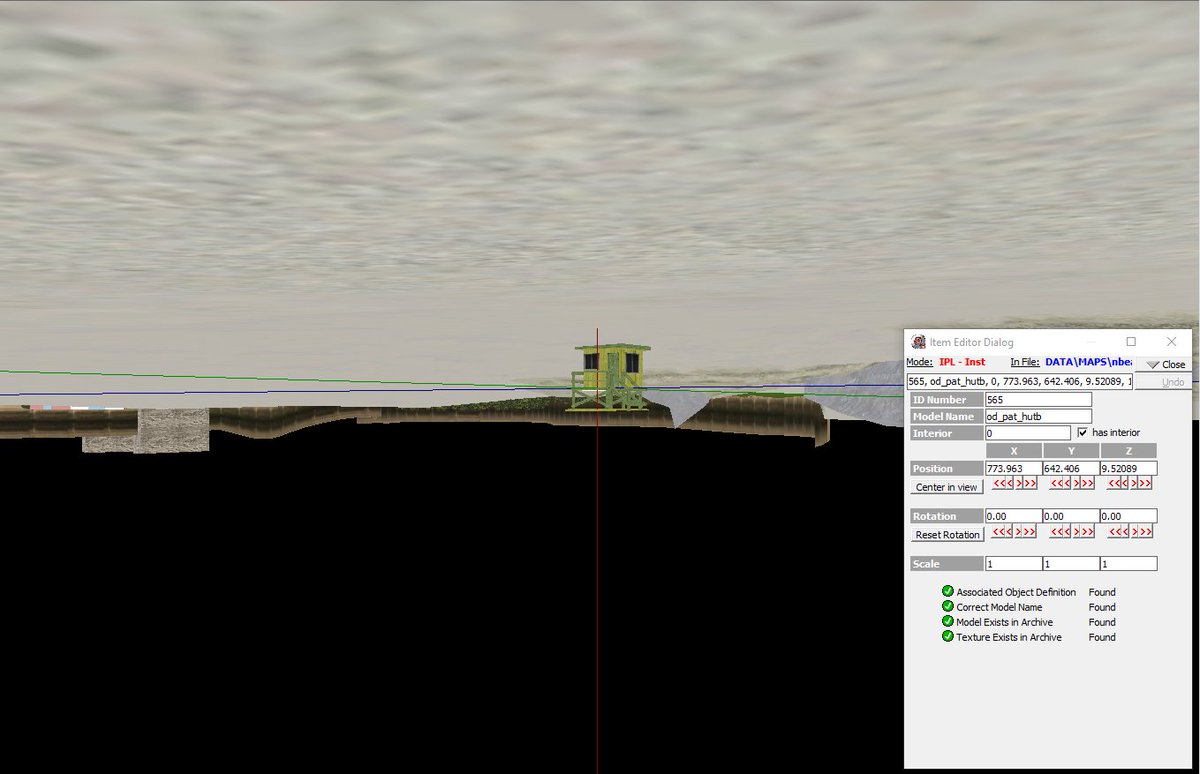Click Position X large decrease double-arrow
This screenshot has width=1200, height=774.
pyautogui.click(x=999, y=483)
